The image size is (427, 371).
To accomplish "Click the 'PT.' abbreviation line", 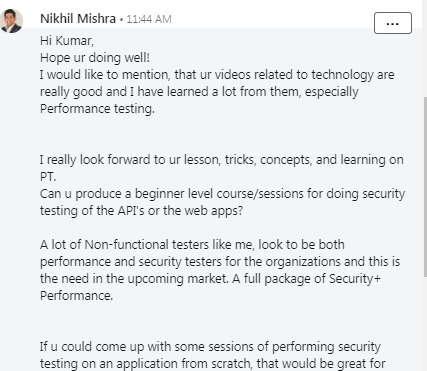I will tap(48, 177).
